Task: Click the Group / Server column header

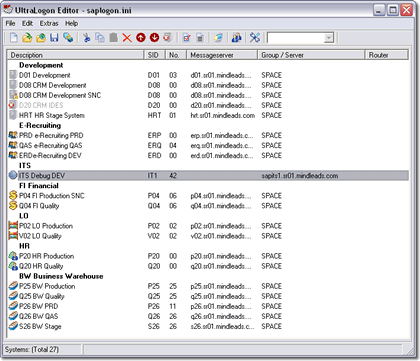Action: [311, 55]
